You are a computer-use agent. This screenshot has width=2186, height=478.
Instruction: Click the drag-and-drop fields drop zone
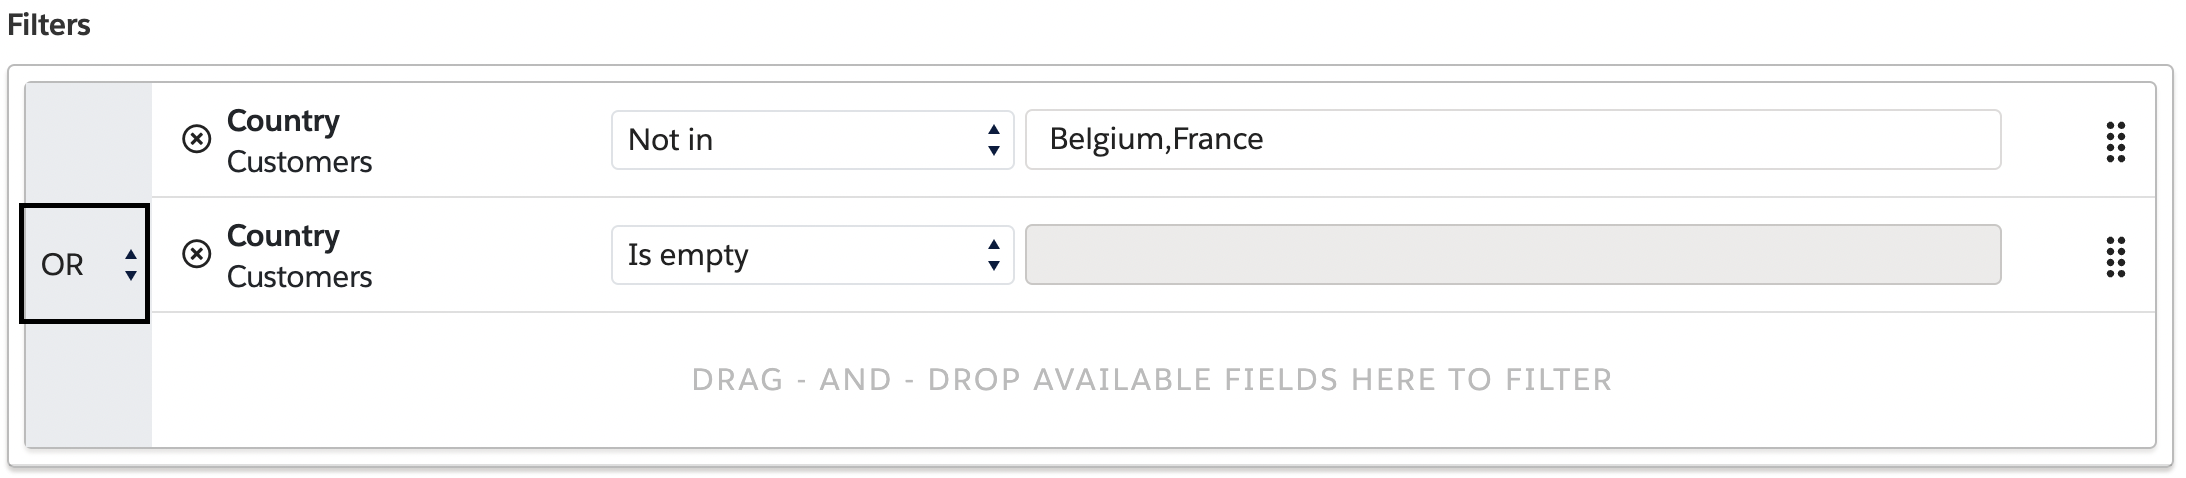1152,380
